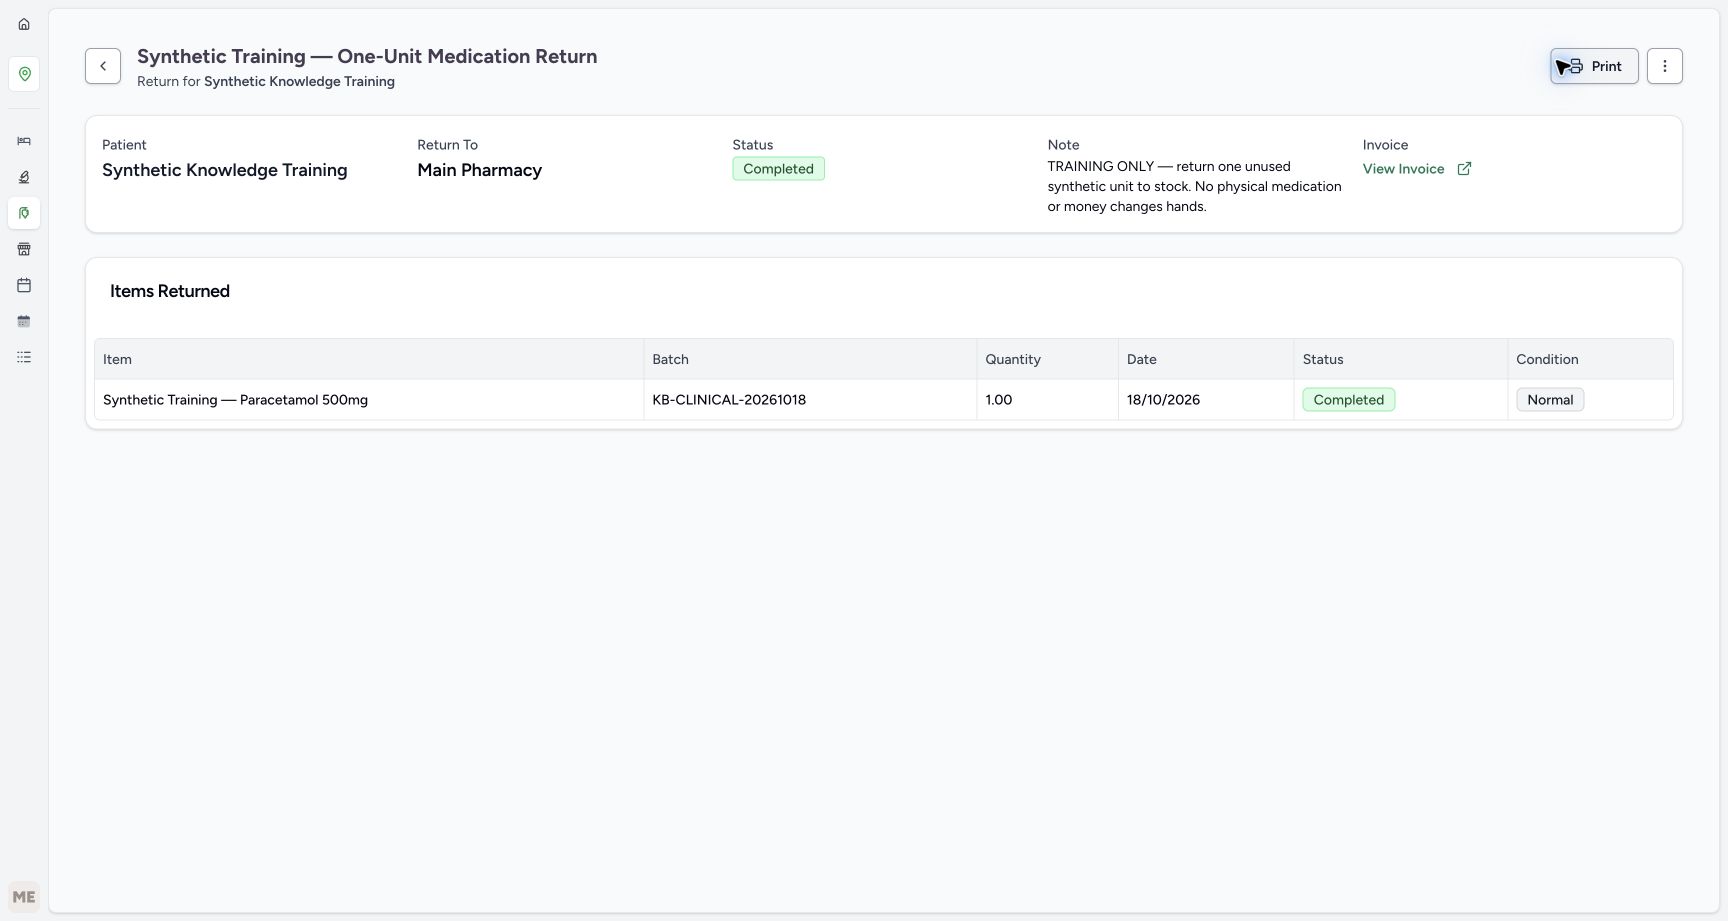Open the home icon in sidebar
This screenshot has height=921, width=1728.
click(x=24, y=24)
